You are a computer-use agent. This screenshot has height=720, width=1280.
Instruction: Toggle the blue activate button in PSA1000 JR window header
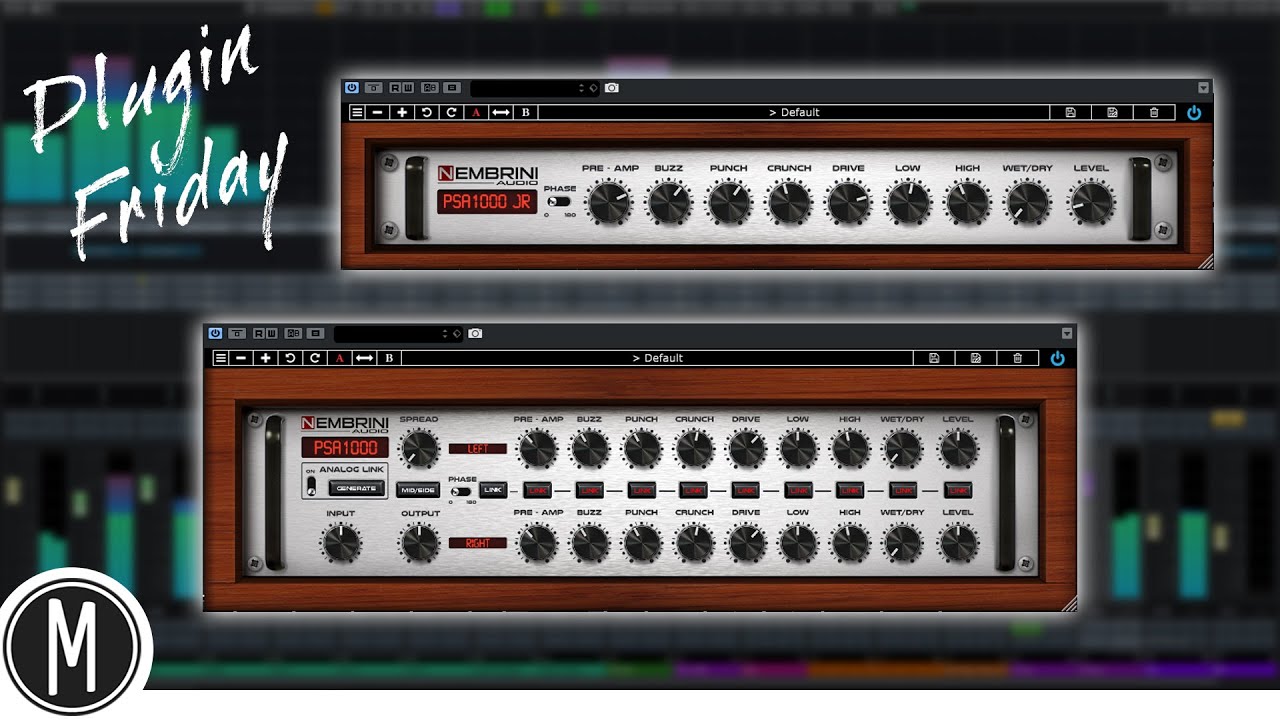(x=352, y=88)
